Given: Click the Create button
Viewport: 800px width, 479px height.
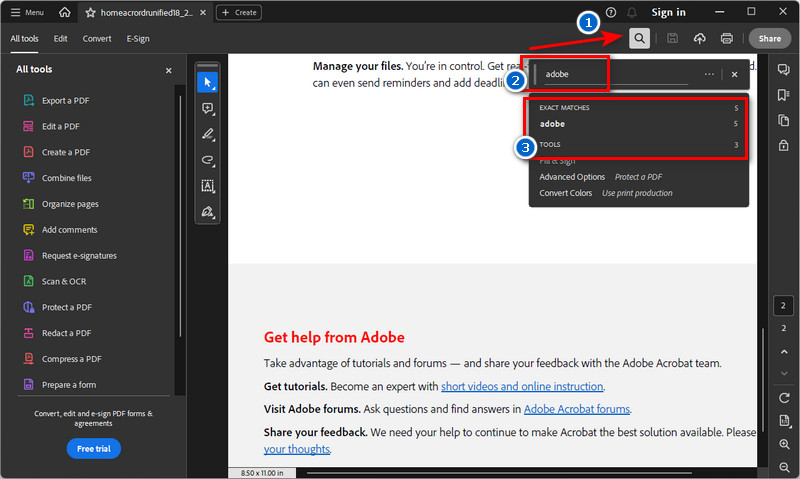Looking at the screenshot, I should tap(239, 12).
